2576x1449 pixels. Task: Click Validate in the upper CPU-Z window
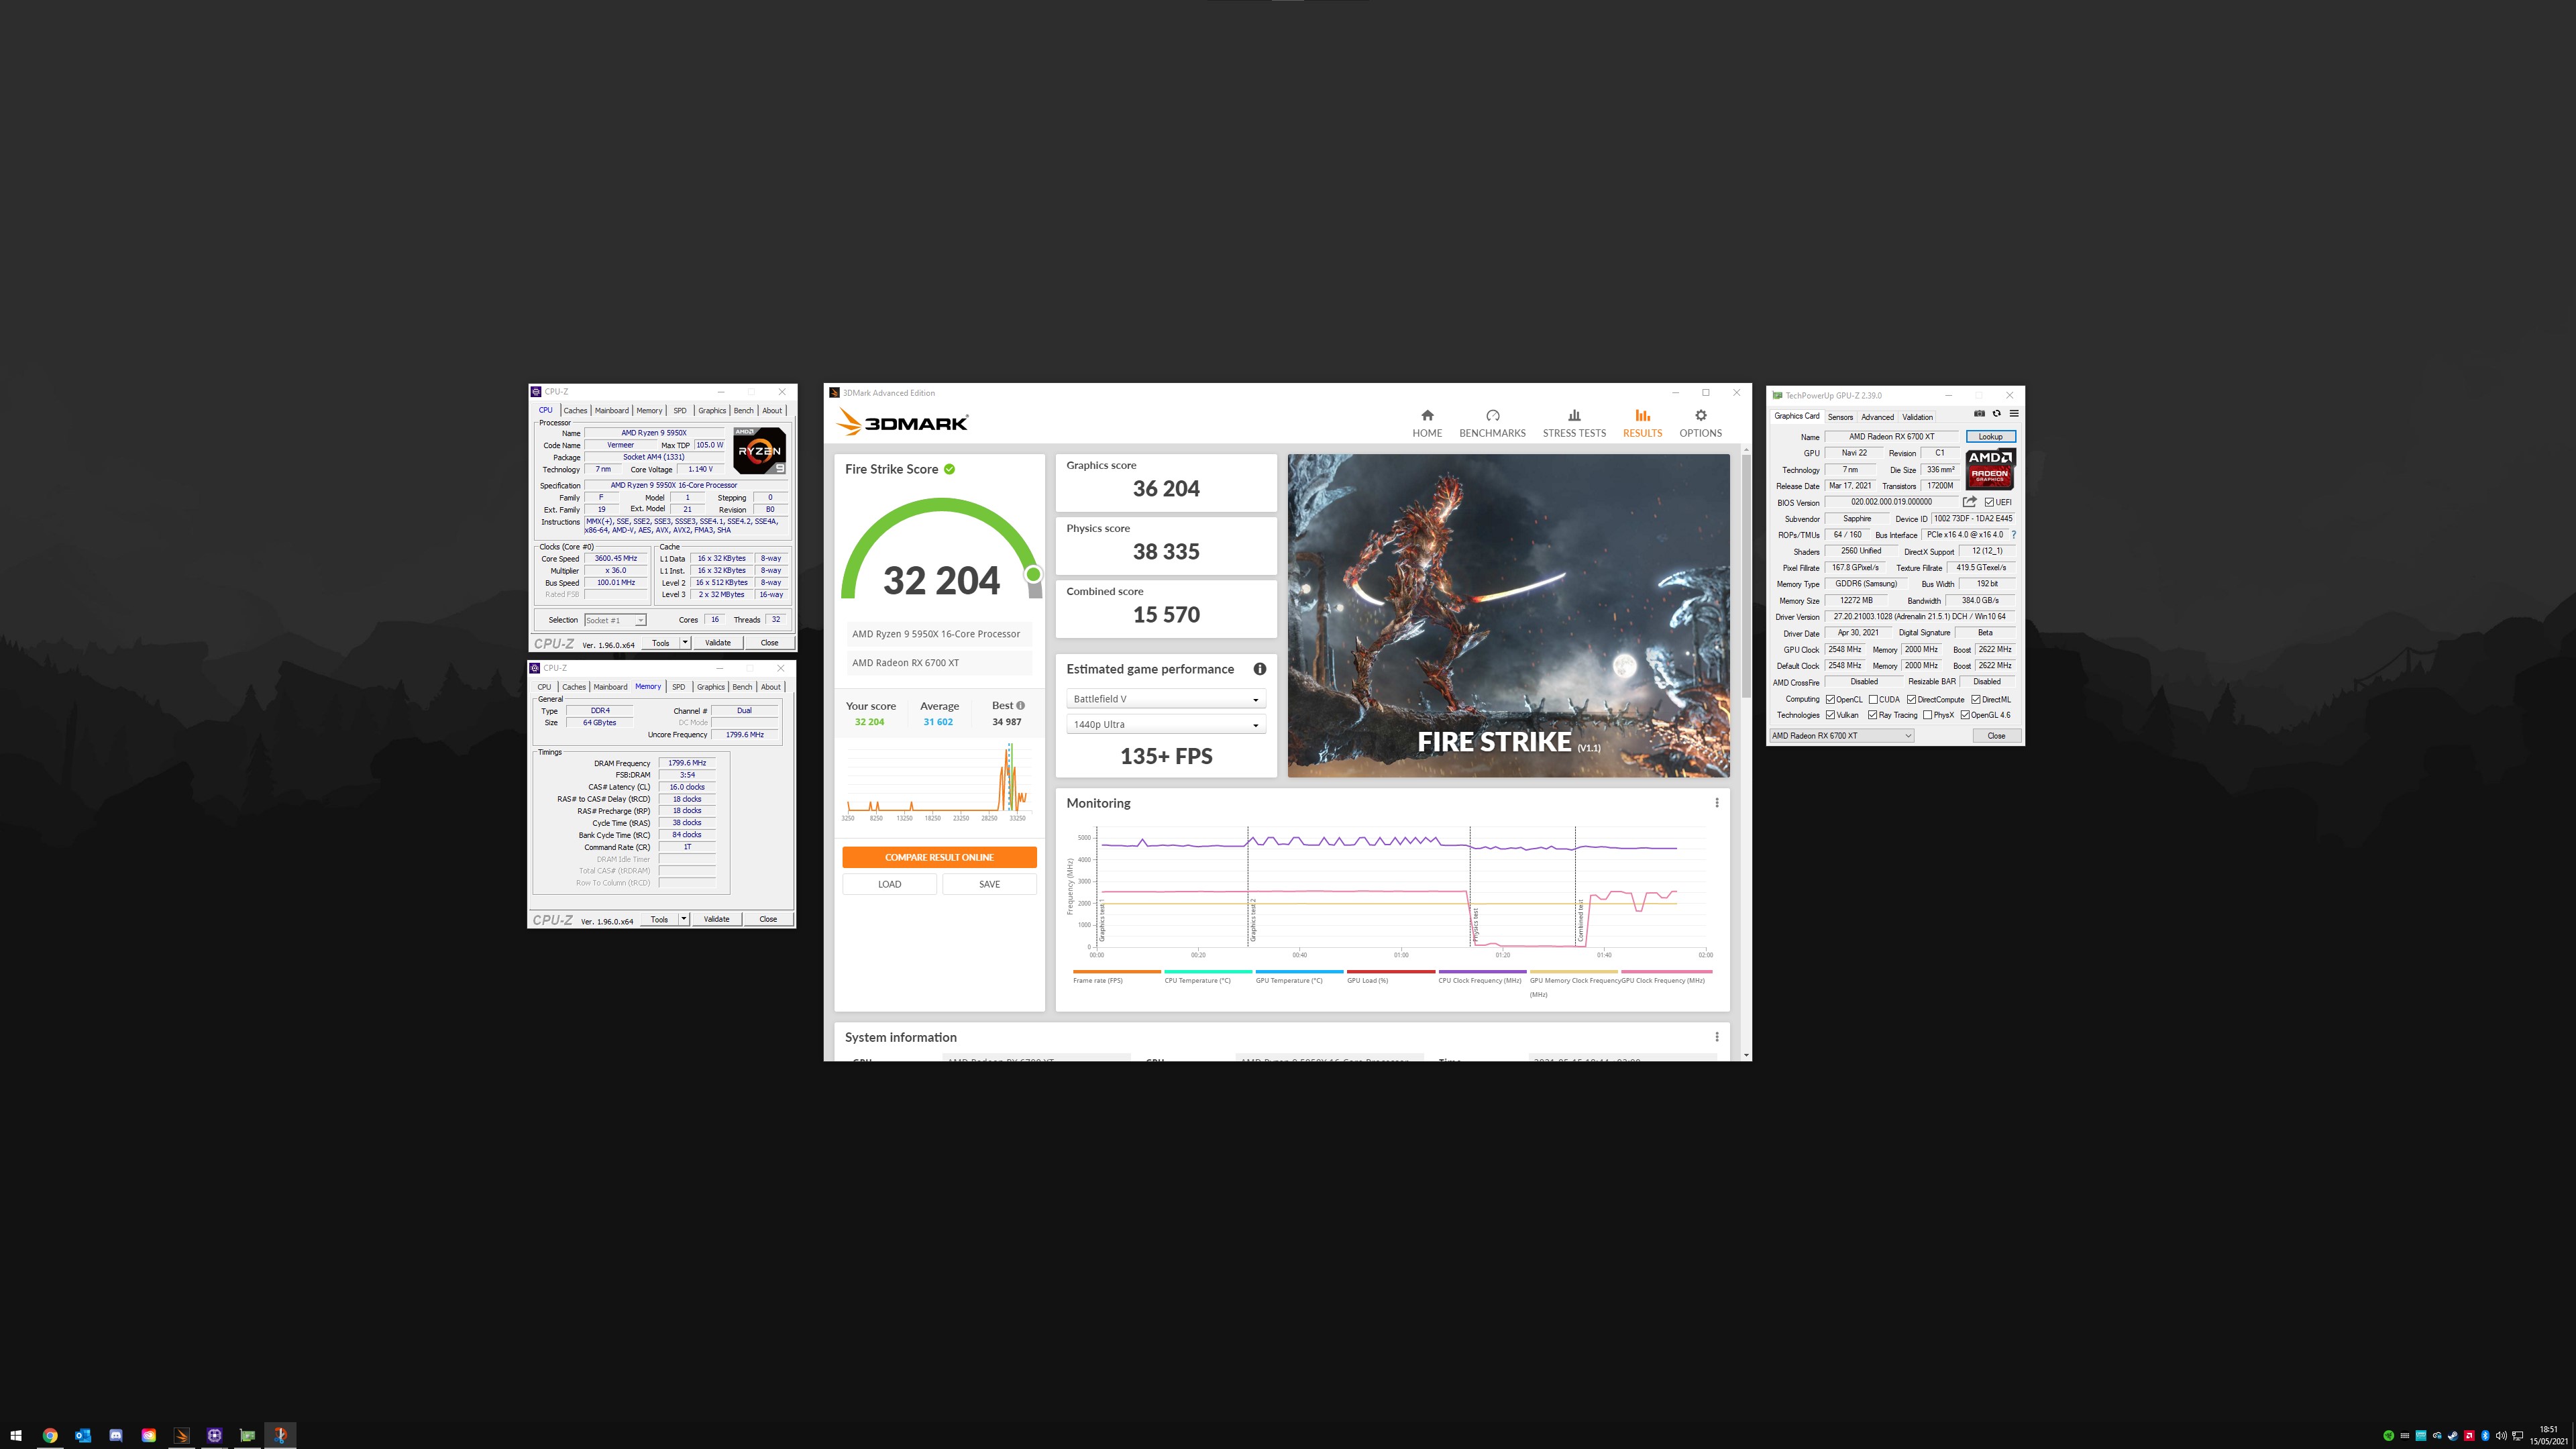[718, 642]
